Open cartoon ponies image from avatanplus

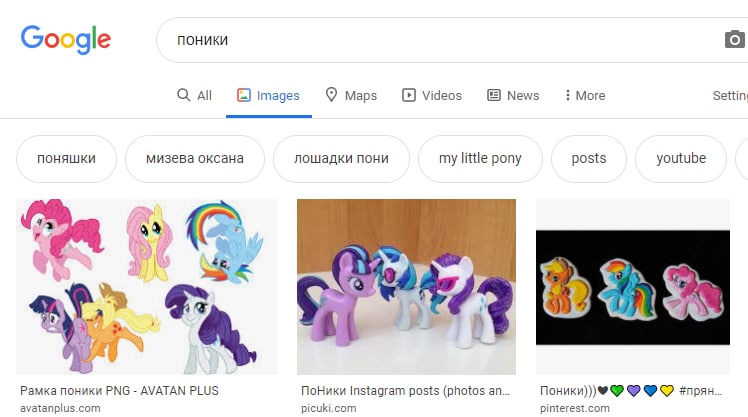point(146,287)
